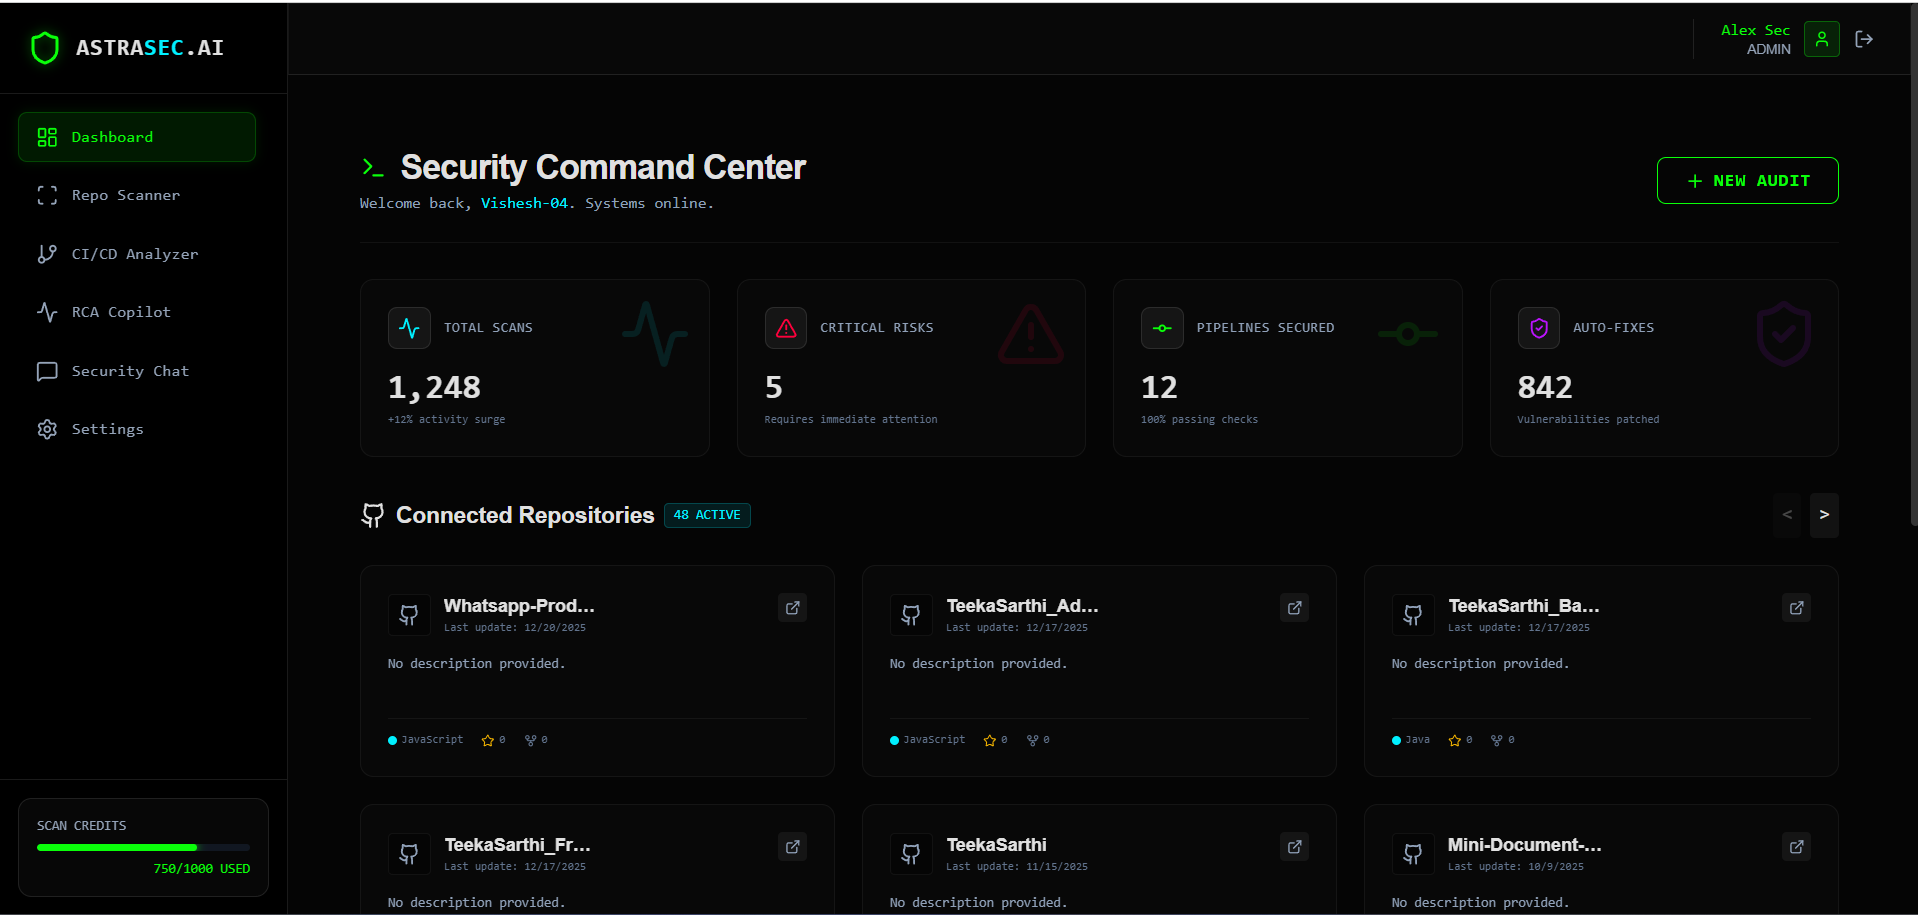Click the Java language label on TeekaSarthi_Ba...
Viewport: 1918px width, 915px height.
1417,740
